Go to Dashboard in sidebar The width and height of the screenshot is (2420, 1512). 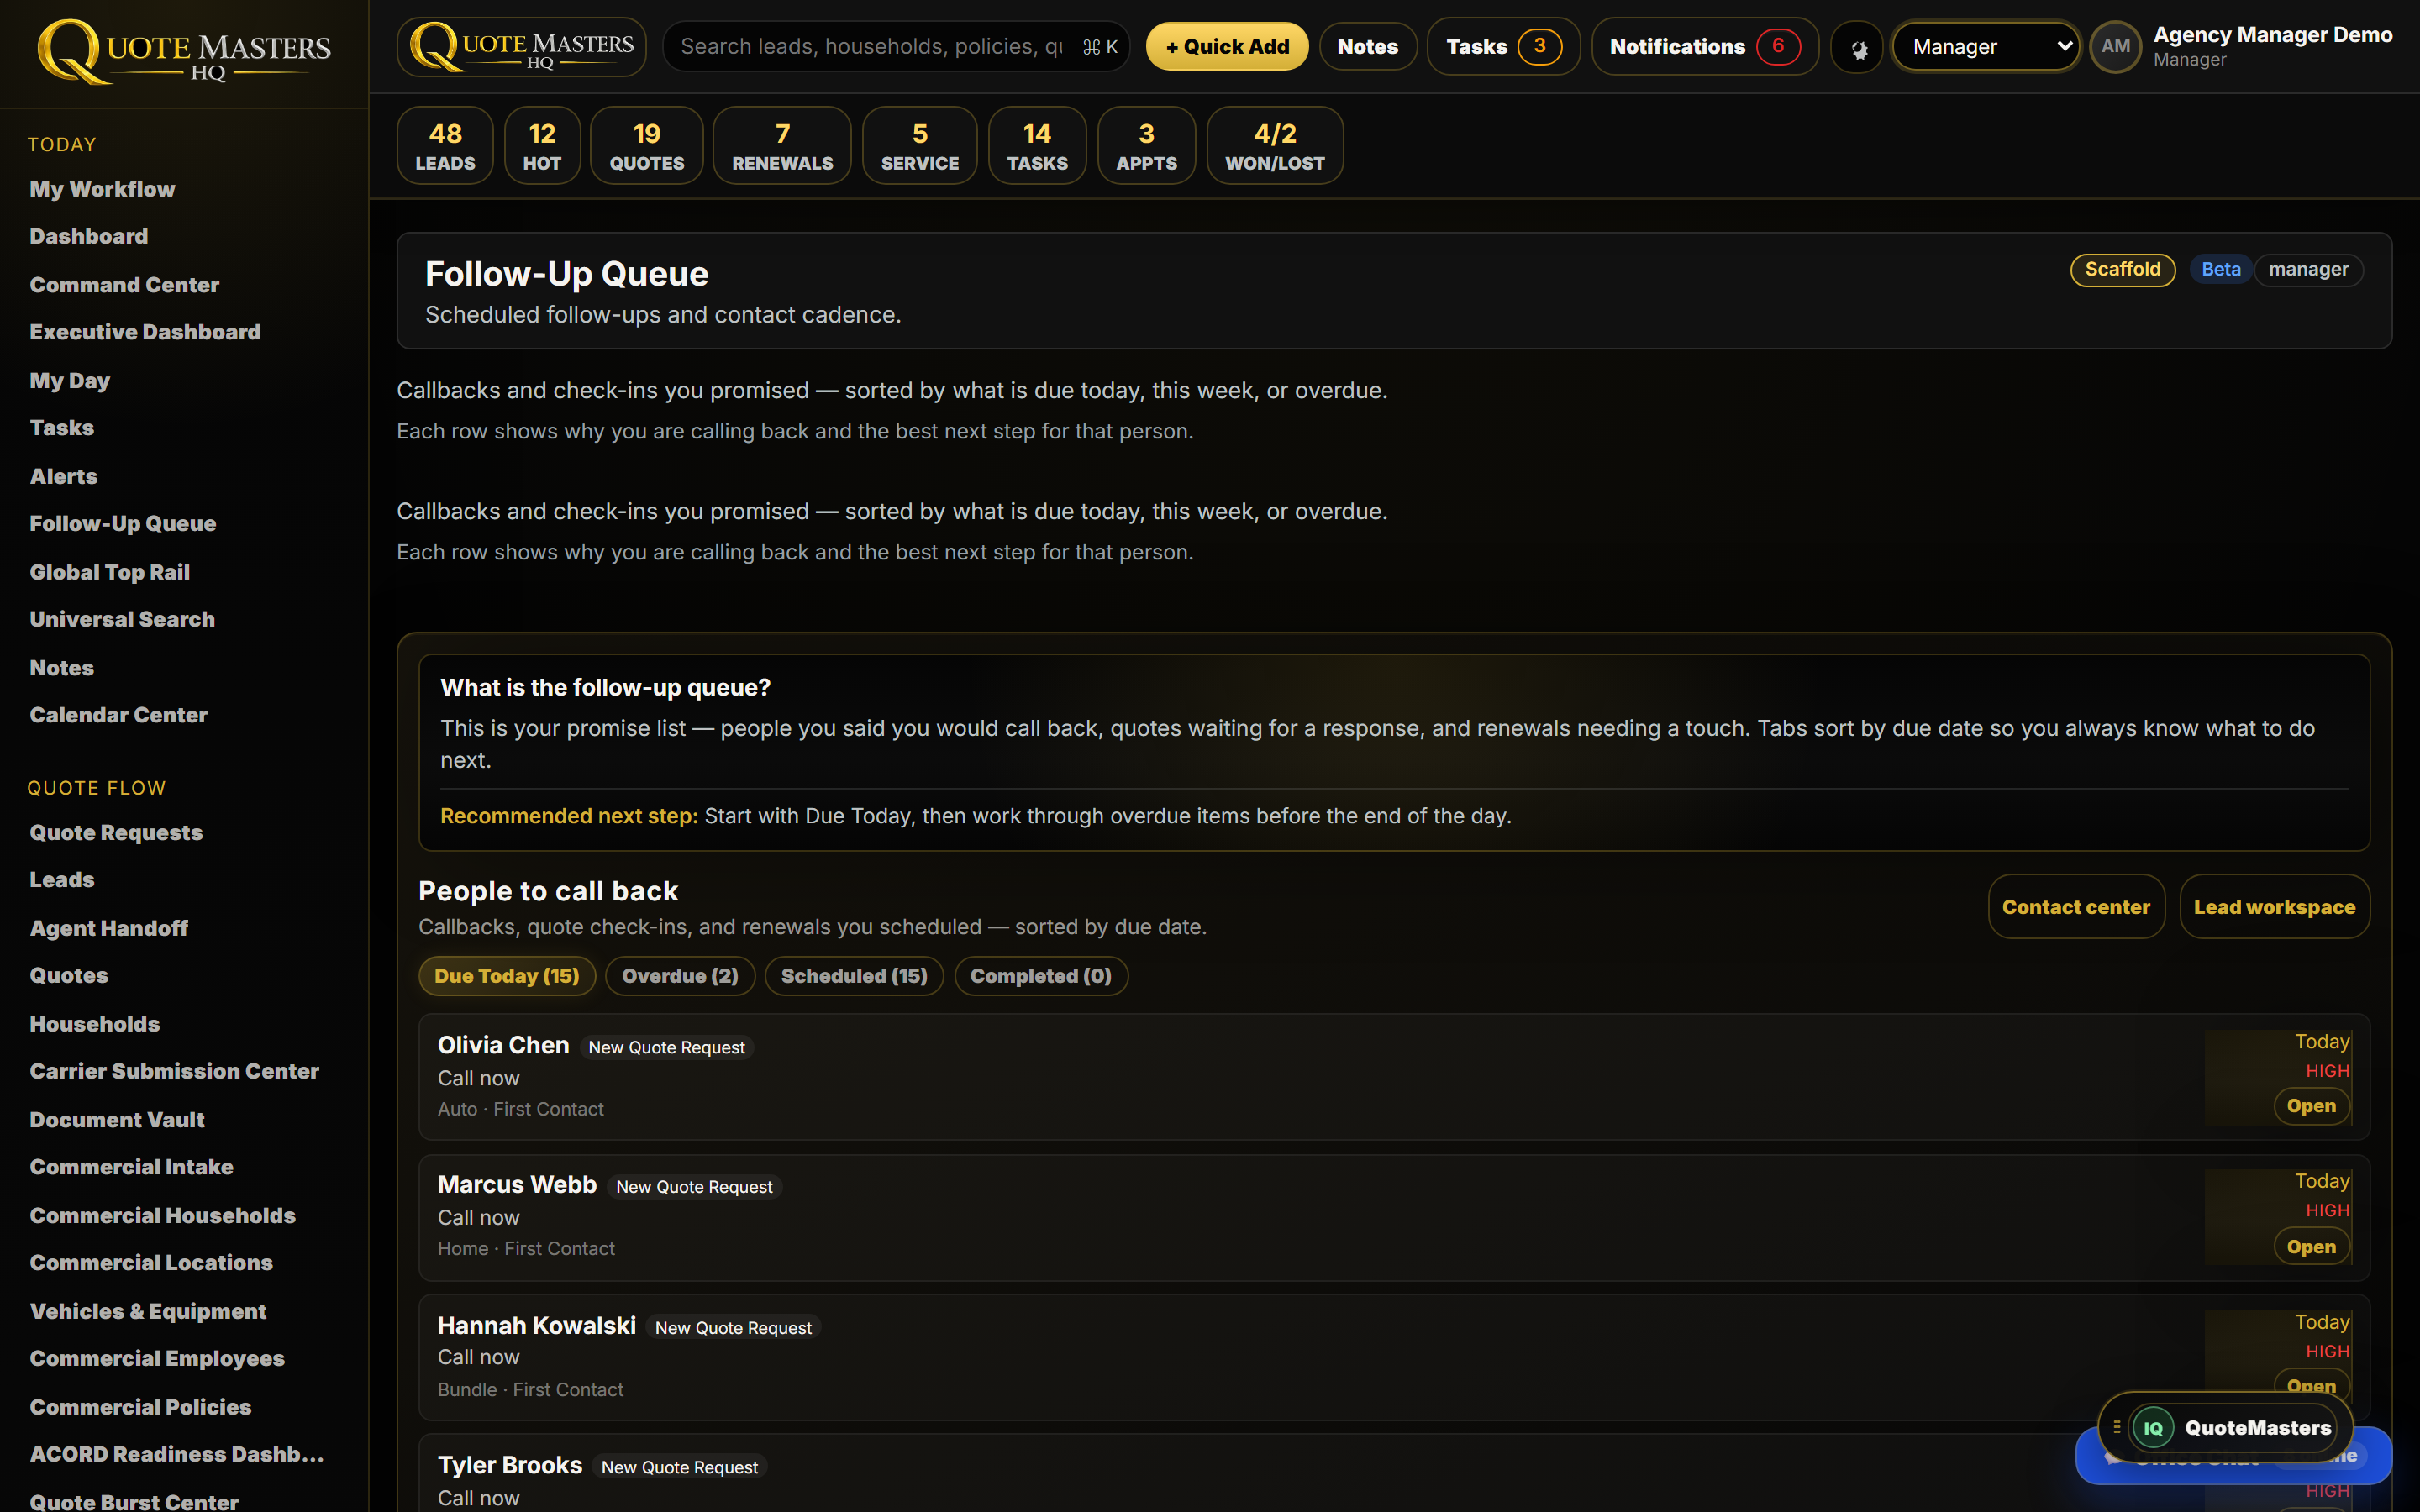click(89, 237)
